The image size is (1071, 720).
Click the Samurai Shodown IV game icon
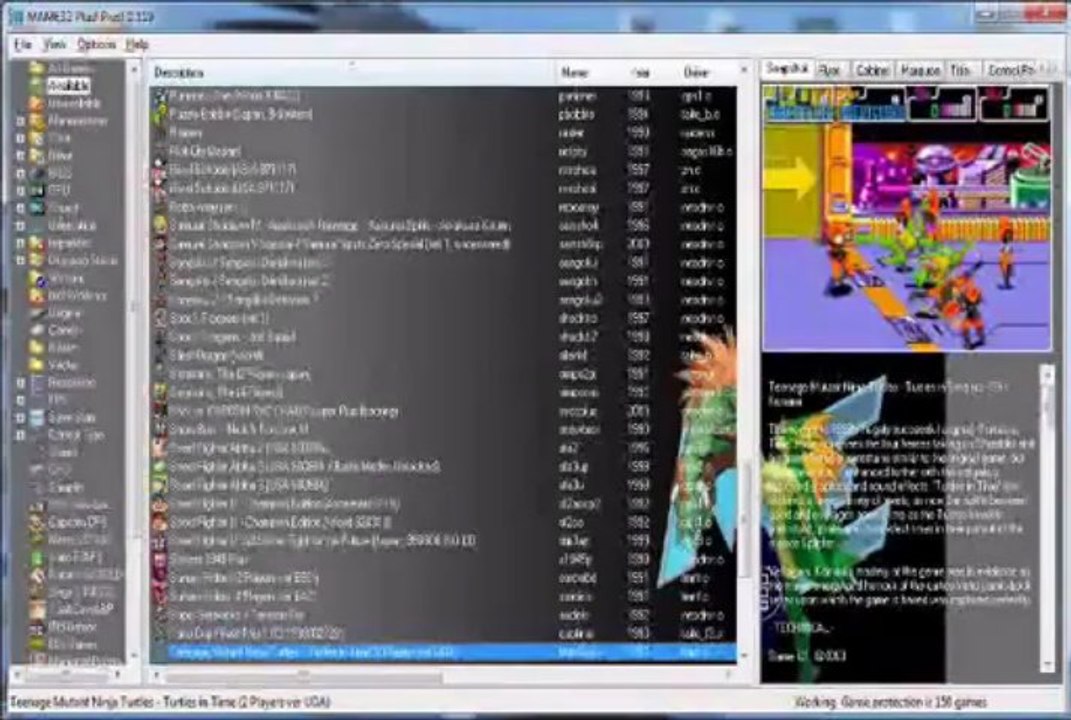pos(160,225)
